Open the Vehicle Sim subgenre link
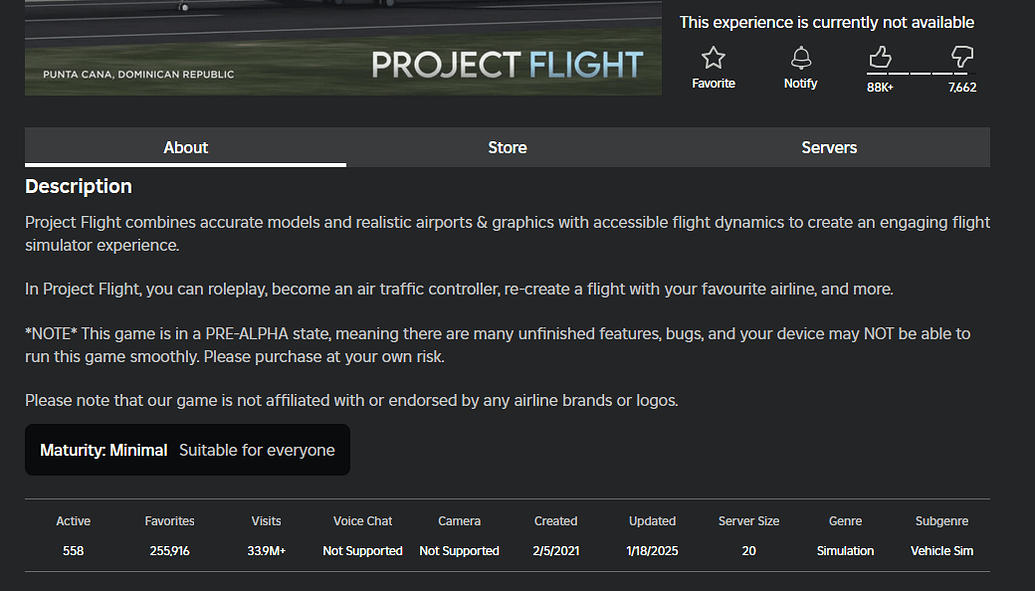Screen dimensions: 1035x591 coord(942,551)
